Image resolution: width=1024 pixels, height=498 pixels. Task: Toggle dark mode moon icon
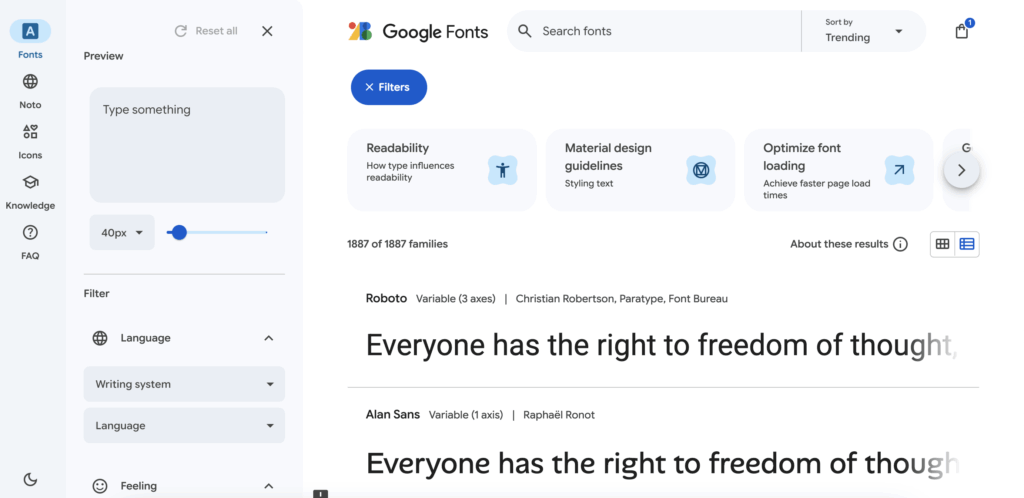coord(30,479)
